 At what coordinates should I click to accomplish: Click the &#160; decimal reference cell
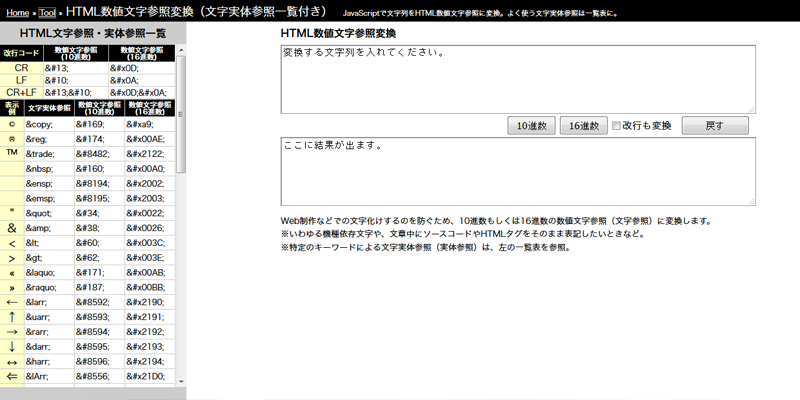99,169
